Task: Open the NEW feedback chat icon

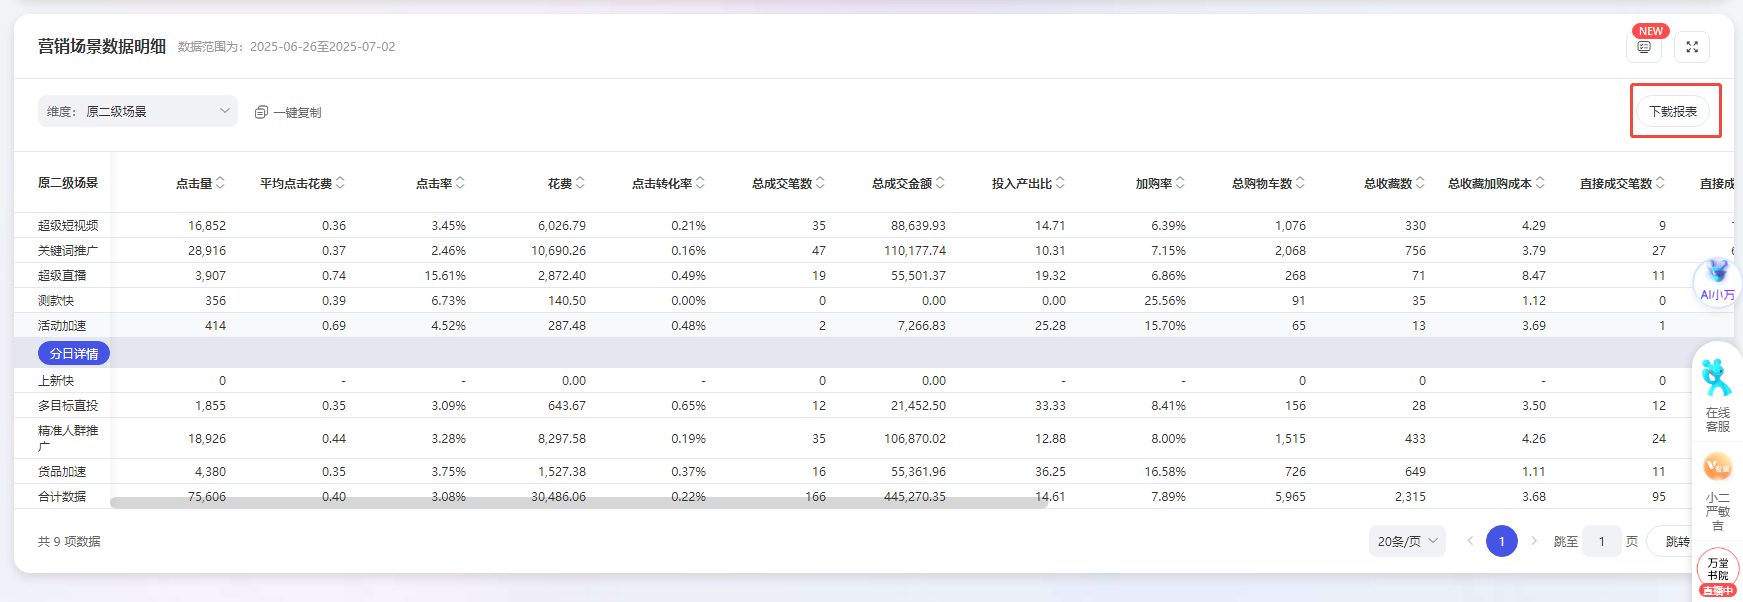Action: click(x=1644, y=47)
